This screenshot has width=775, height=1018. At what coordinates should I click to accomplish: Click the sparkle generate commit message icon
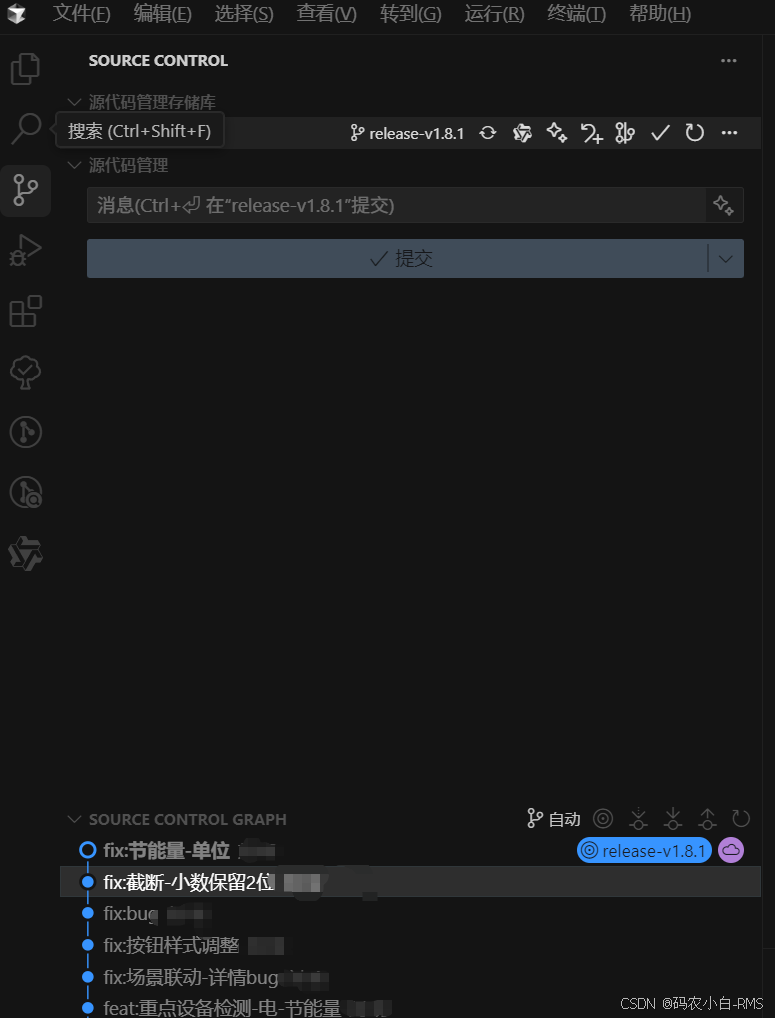724,205
